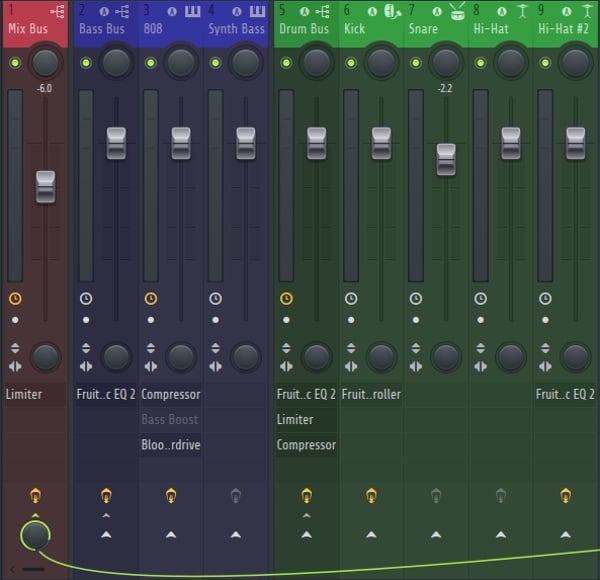Toggle the Hi-Hat #2 mute LED
Image resolution: width=600 pixels, height=580 pixels.
tap(545, 63)
